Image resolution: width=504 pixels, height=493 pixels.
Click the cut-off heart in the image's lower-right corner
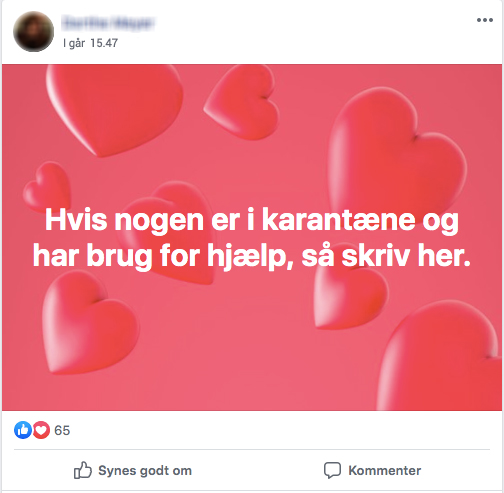pyautogui.click(x=442, y=356)
